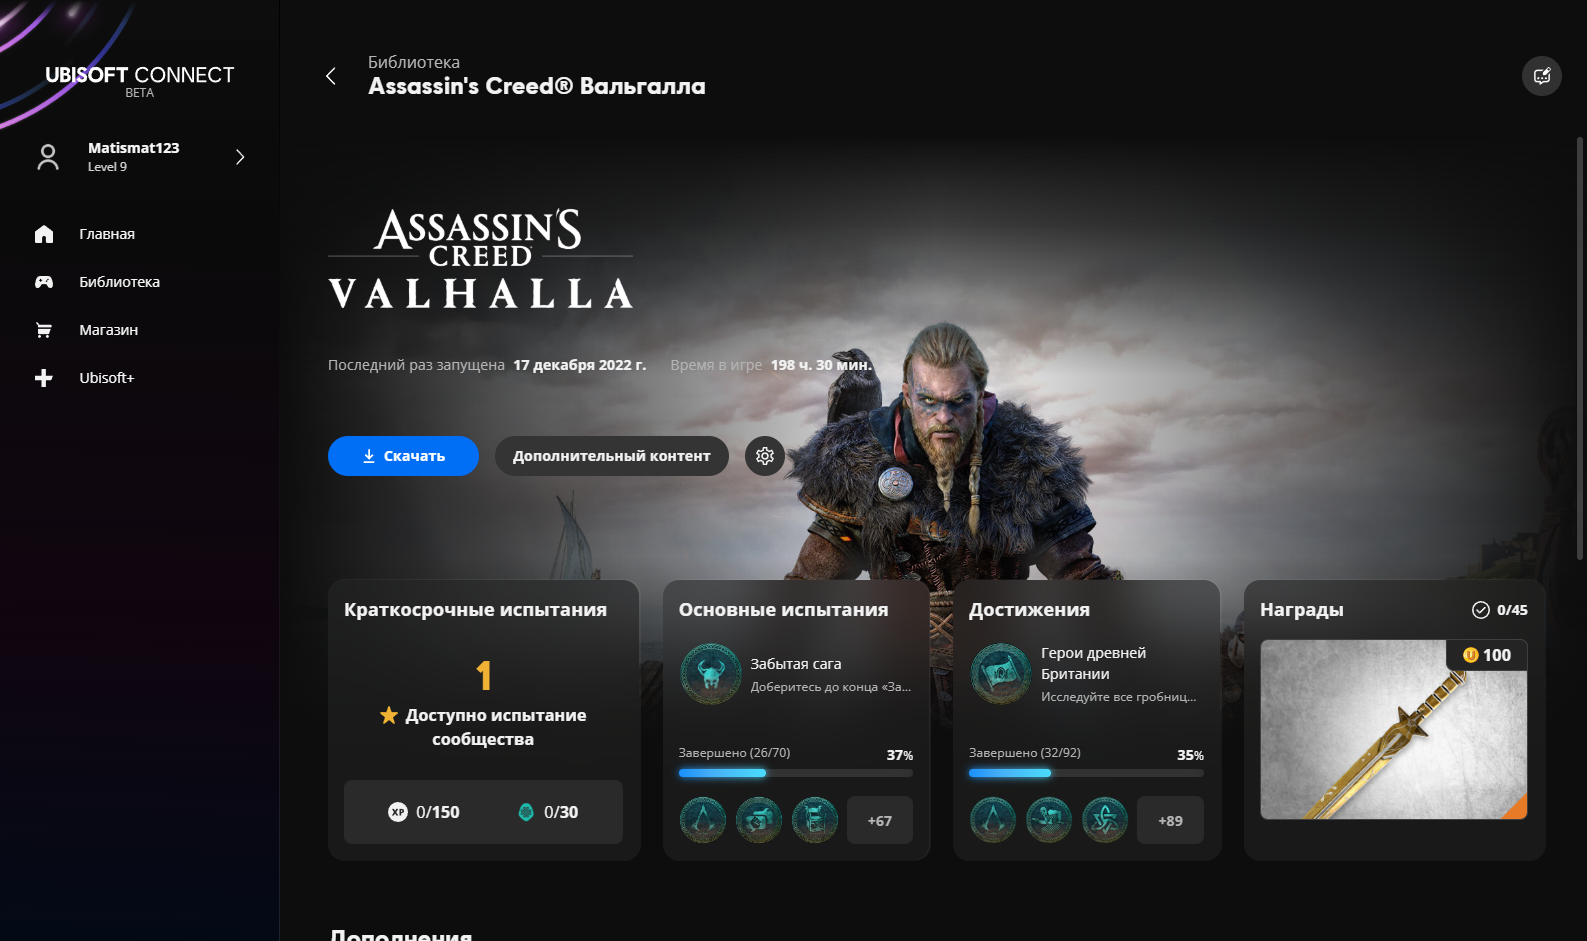Image resolution: width=1587 pixels, height=941 pixels.
Task: Select the Герои древней Британии achievement icon
Action: (1001, 674)
